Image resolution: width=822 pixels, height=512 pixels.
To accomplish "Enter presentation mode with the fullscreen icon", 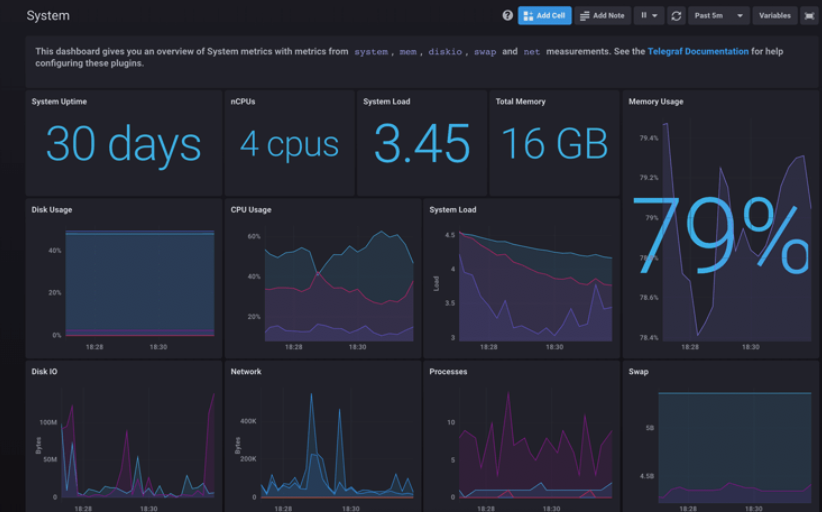I will (x=808, y=16).
